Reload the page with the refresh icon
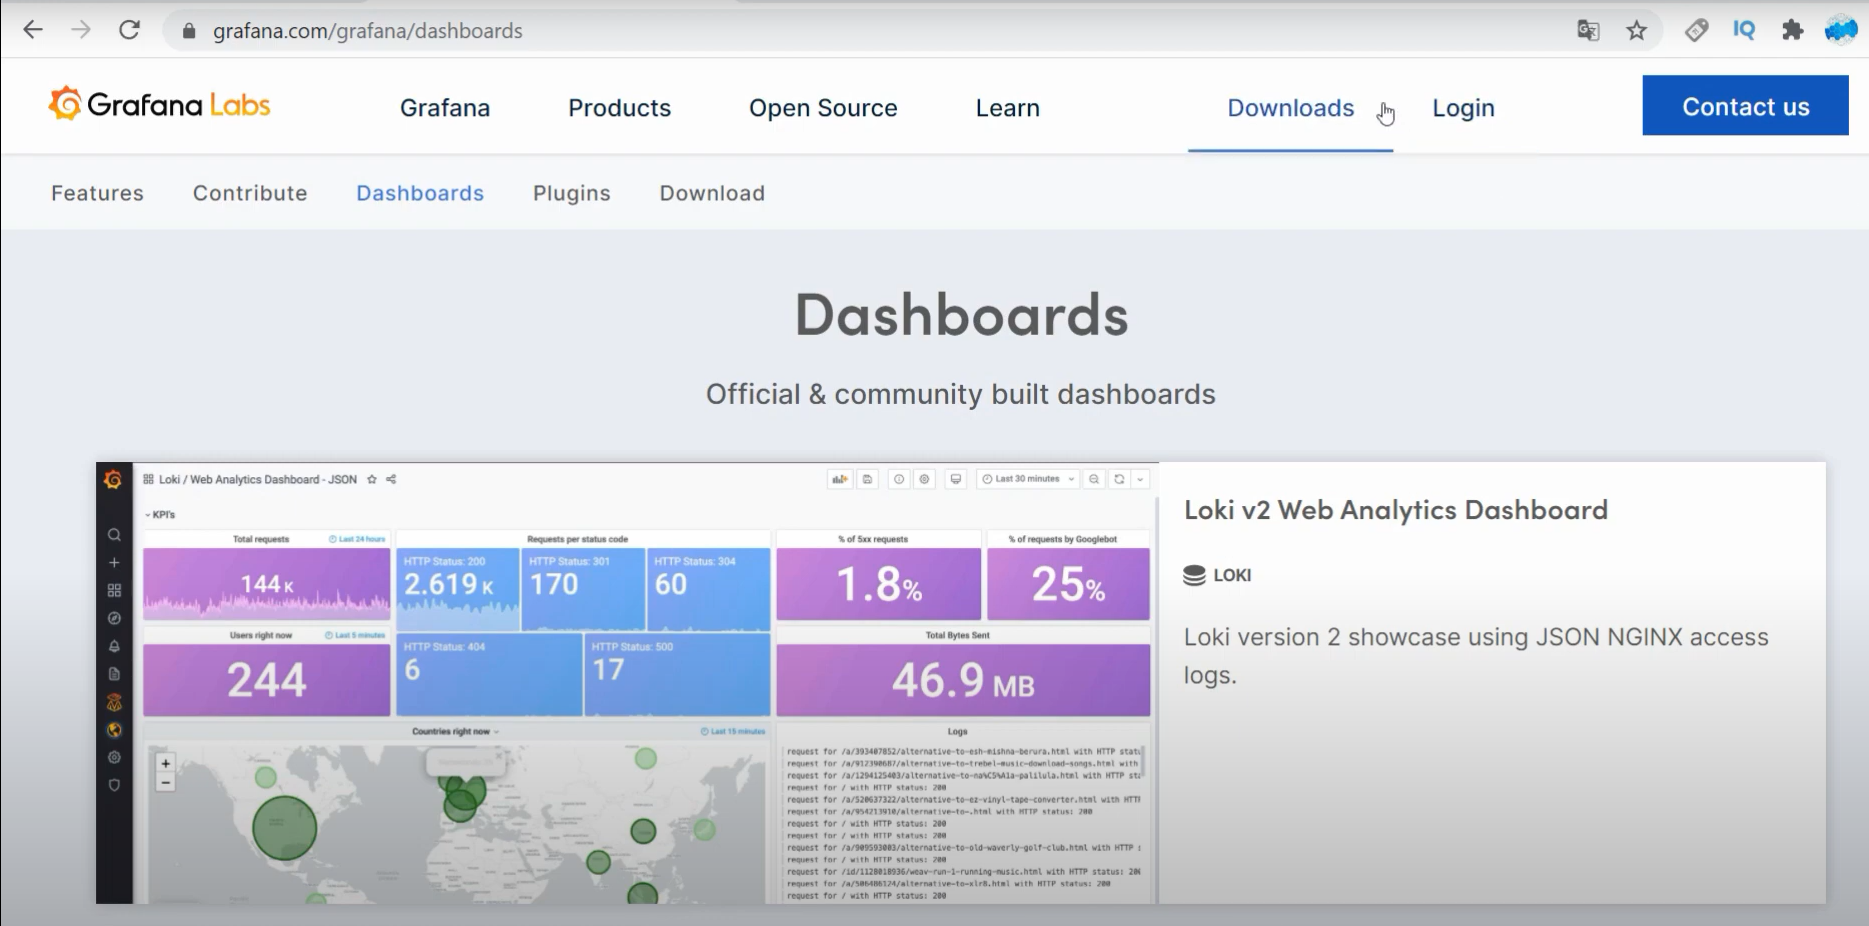1869x926 pixels. 129,30
